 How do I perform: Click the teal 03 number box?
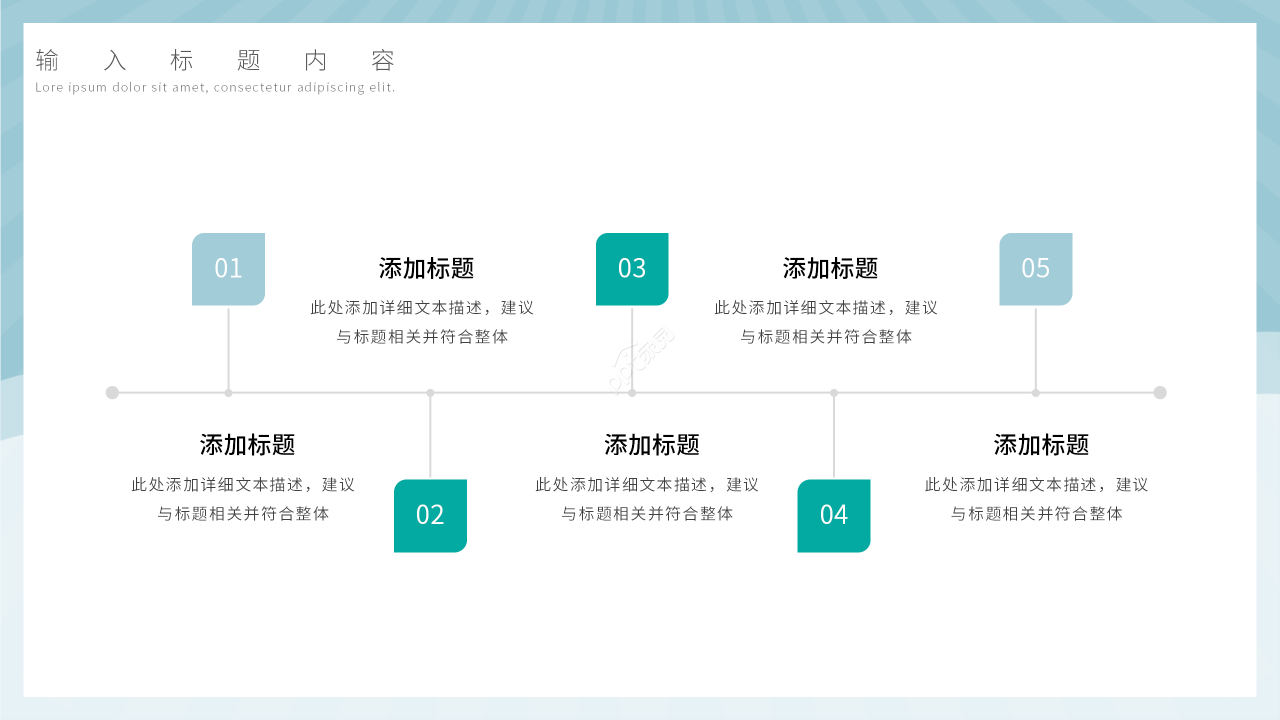[632, 269]
